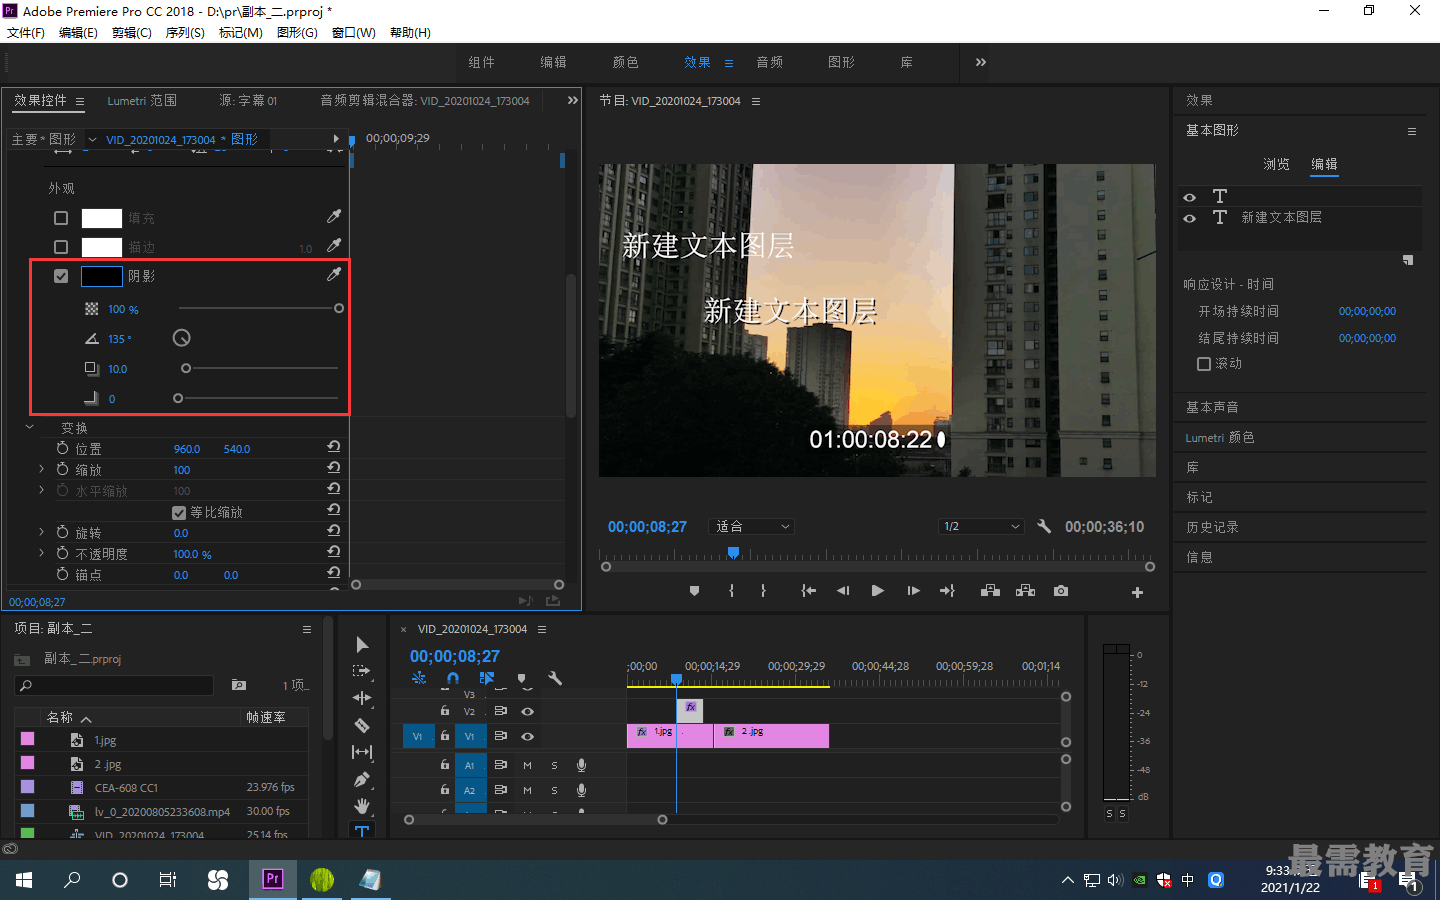1440x900 pixels.
Task: Open the 窗口(W) menu
Action: pyautogui.click(x=354, y=33)
